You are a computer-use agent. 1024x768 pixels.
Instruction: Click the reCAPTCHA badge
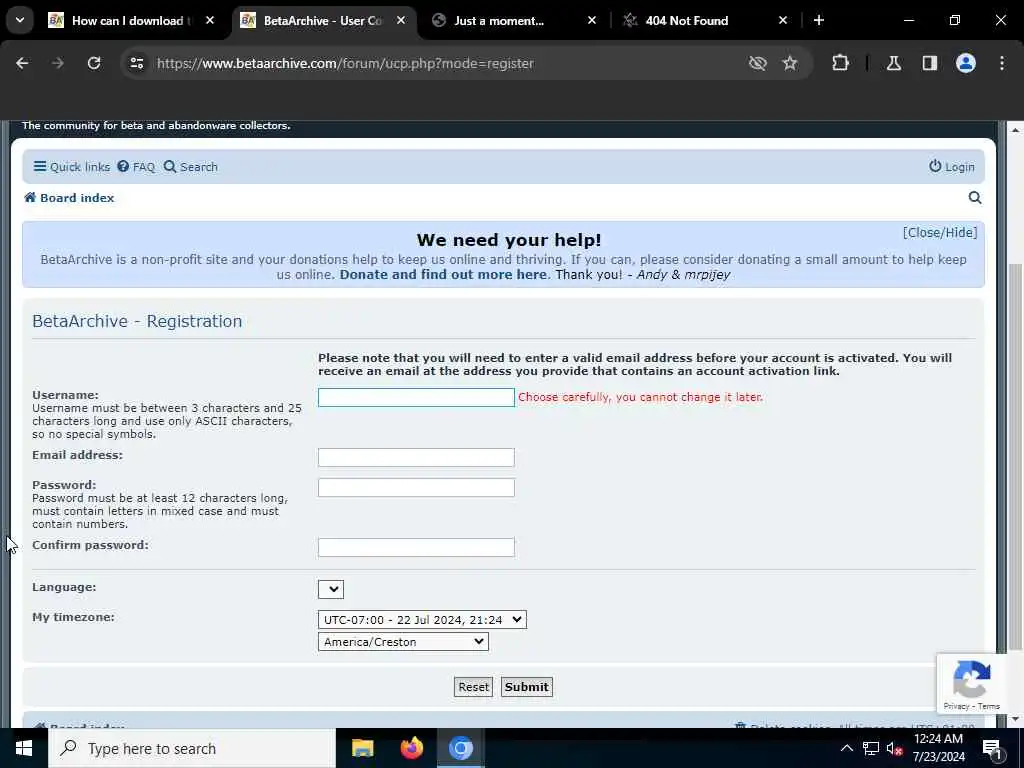971,684
